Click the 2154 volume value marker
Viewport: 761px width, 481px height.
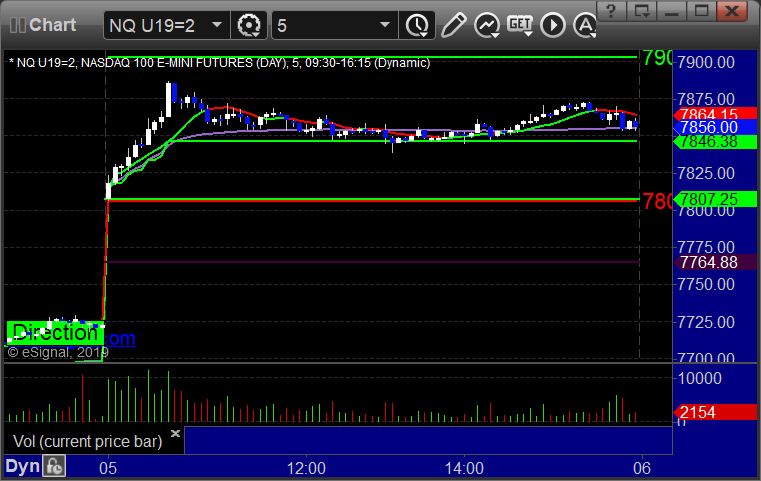tap(715, 413)
